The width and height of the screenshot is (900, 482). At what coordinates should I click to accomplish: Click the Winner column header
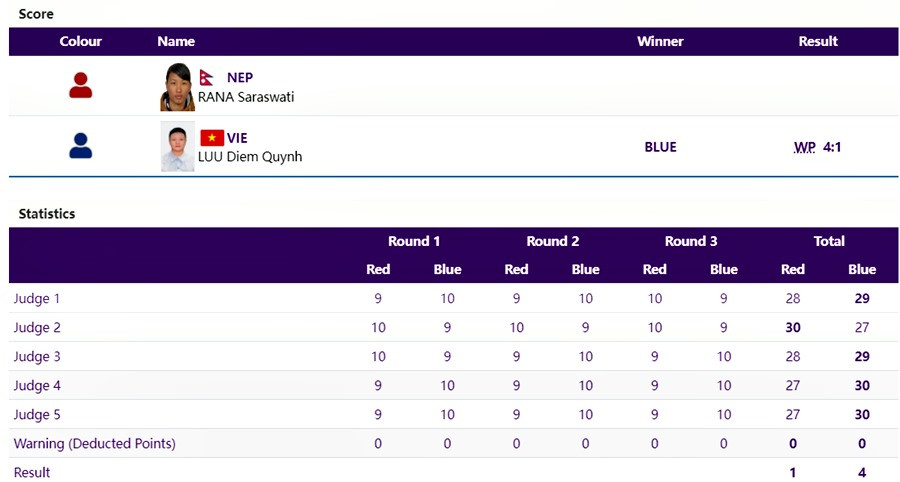(660, 41)
